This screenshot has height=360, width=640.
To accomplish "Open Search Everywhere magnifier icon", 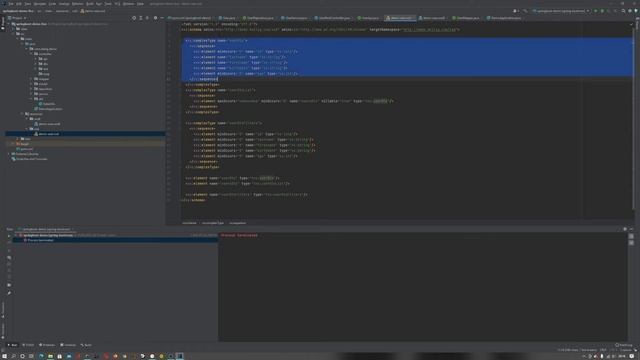I will coord(623,11).
